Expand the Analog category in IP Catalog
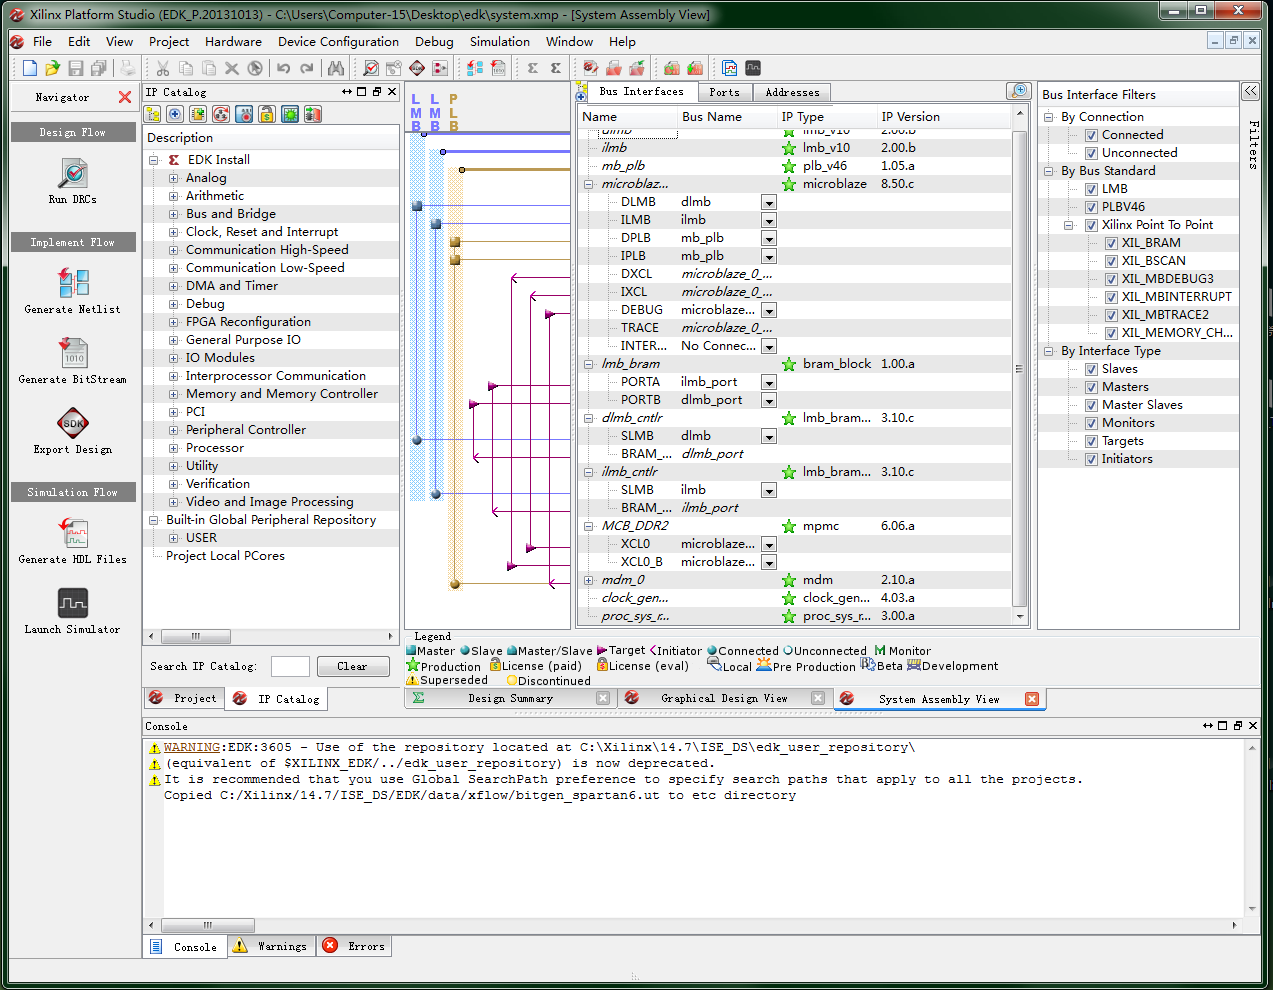The width and height of the screenshot is (1273, 990). pos(173,178)
